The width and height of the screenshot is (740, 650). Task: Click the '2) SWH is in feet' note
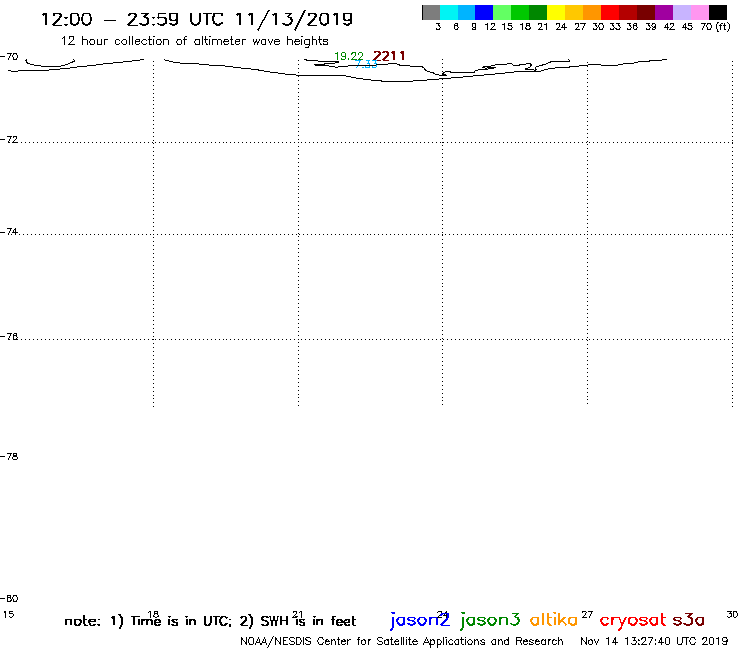pyautogui.click(x=298, y=621)
